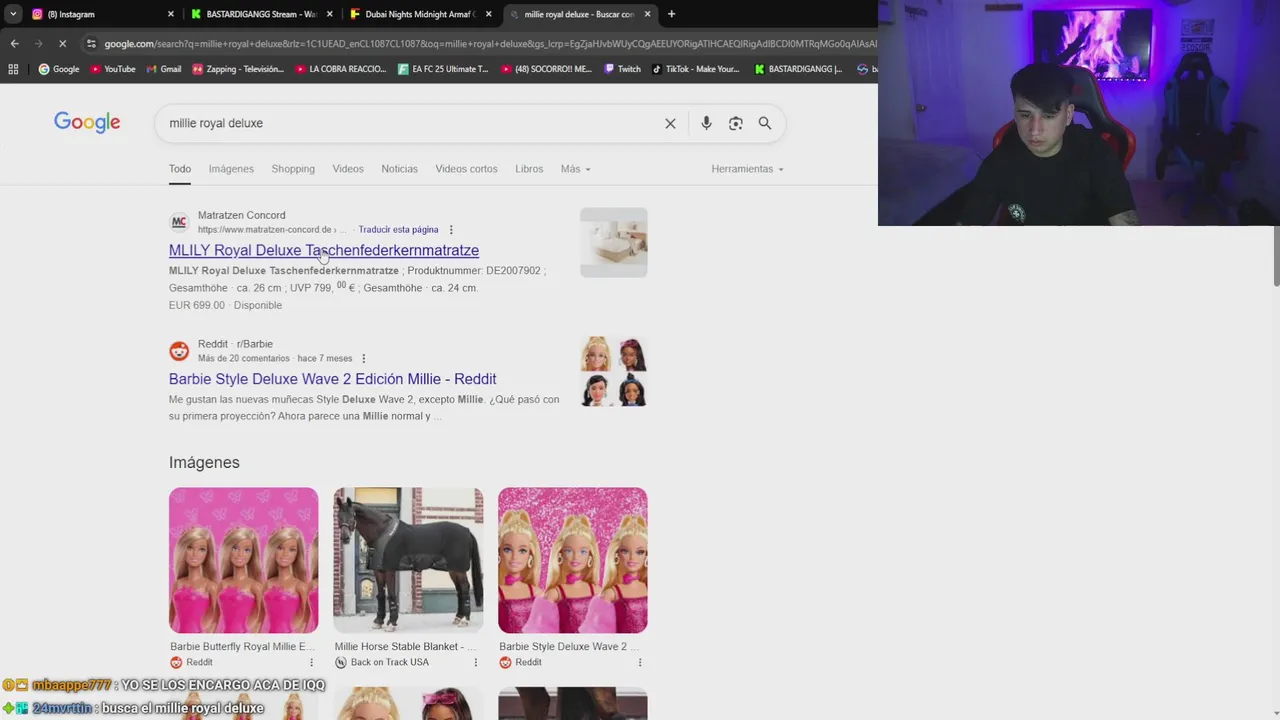Open the EA FC 25 Ultimate Team bookmark
This screenshot has height=720, width=1280.
pyautogui.click(x=443, y=69)
